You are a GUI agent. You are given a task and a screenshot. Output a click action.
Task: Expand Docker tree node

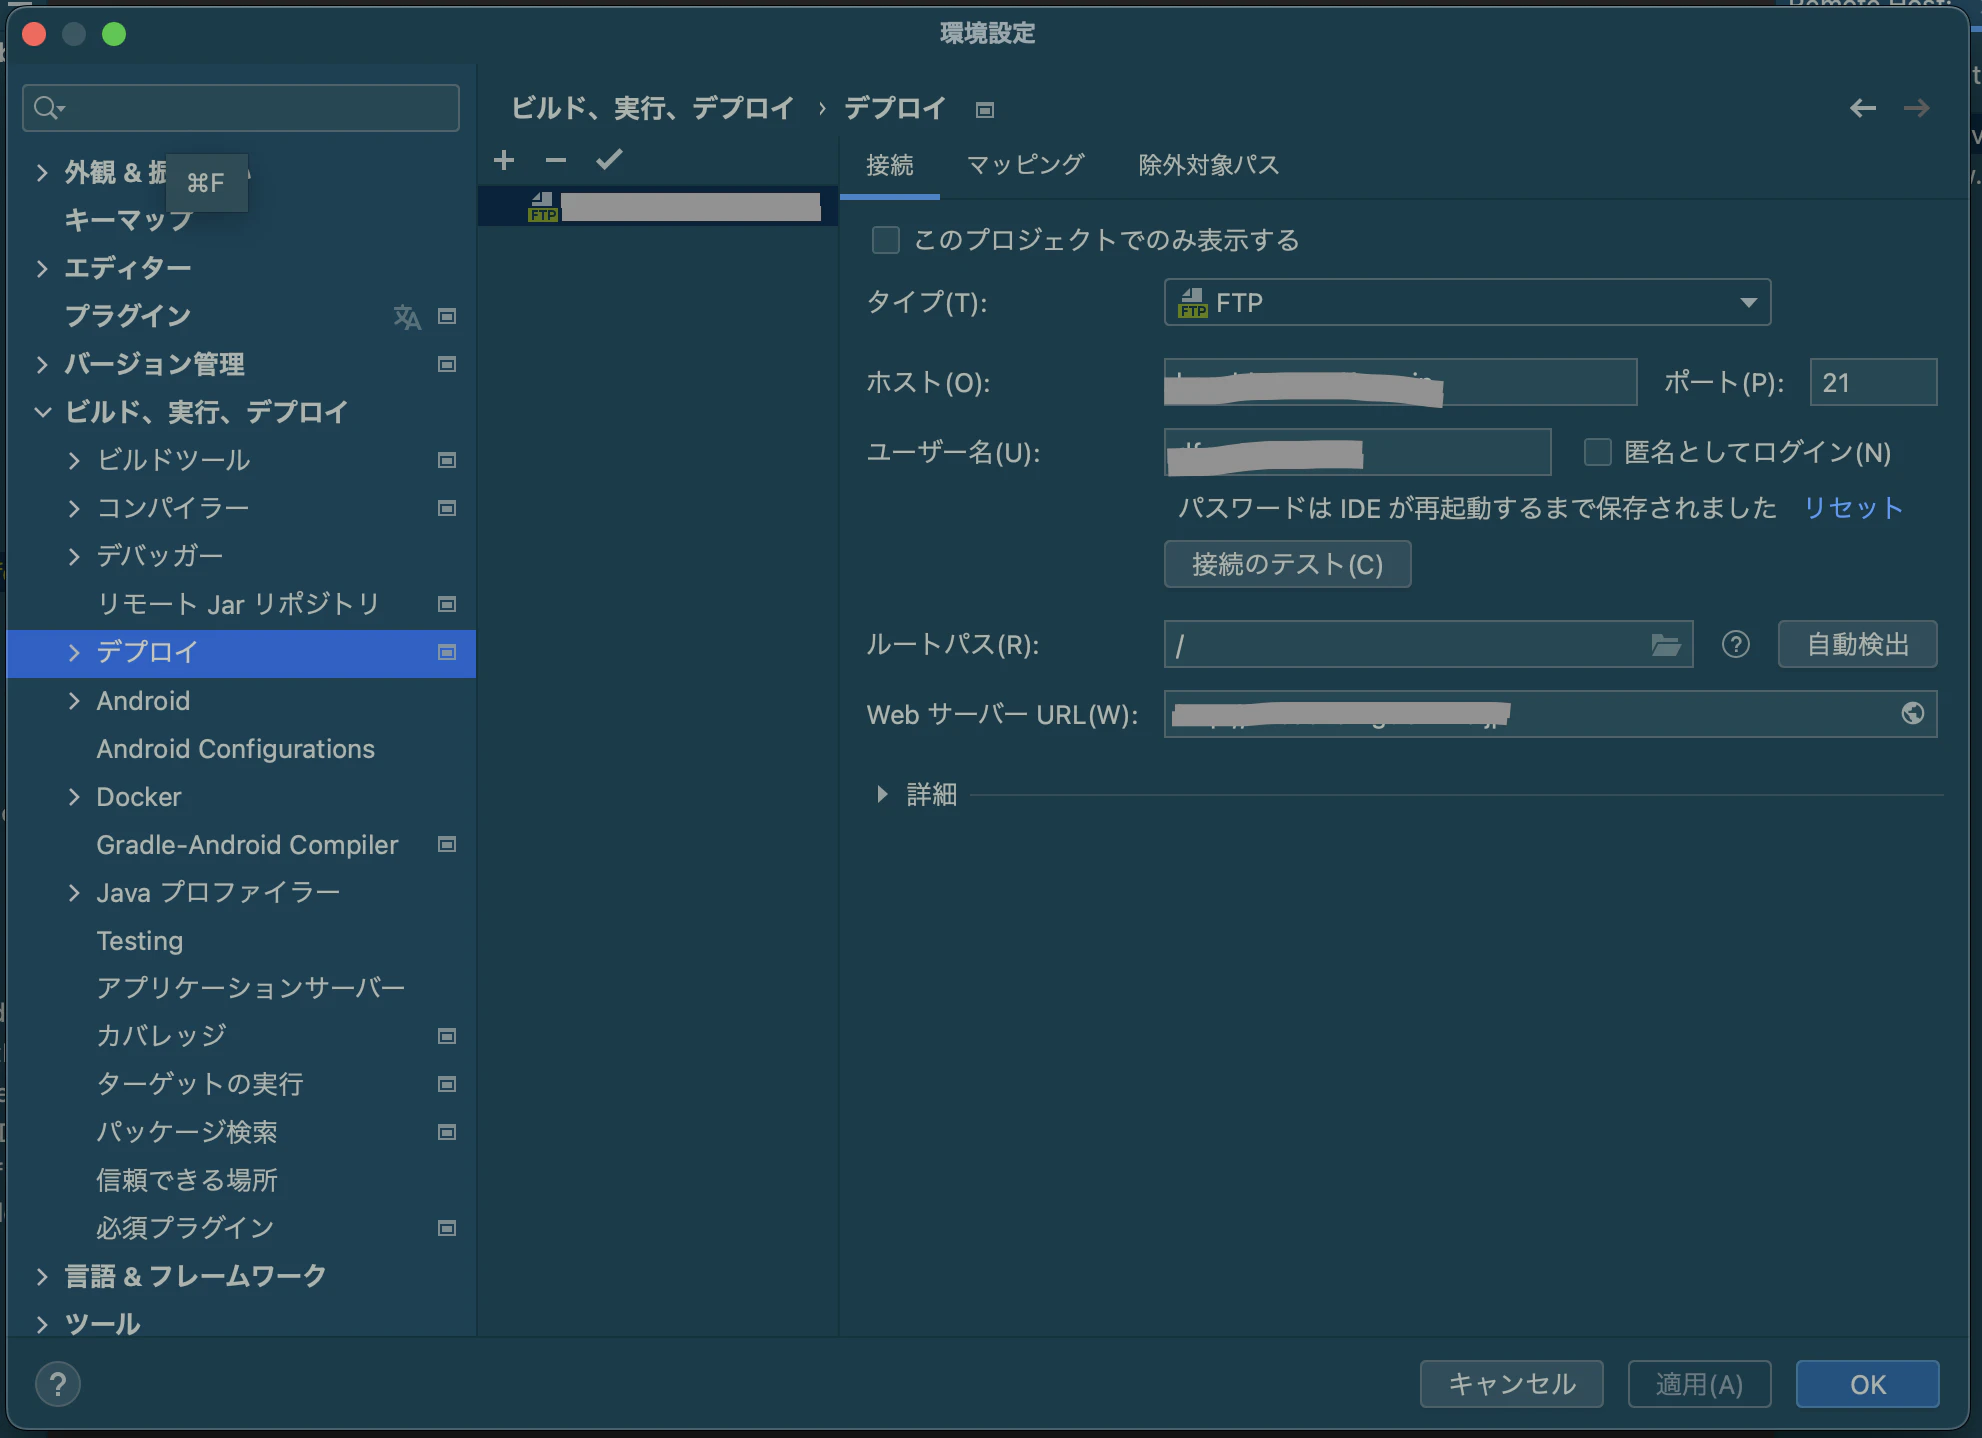click(x=74, y=797)
